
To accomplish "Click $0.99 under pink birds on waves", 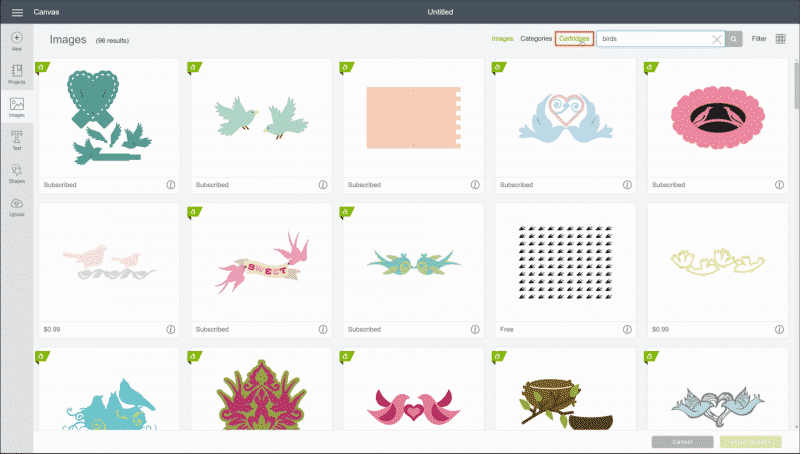I will pos(52,330).
